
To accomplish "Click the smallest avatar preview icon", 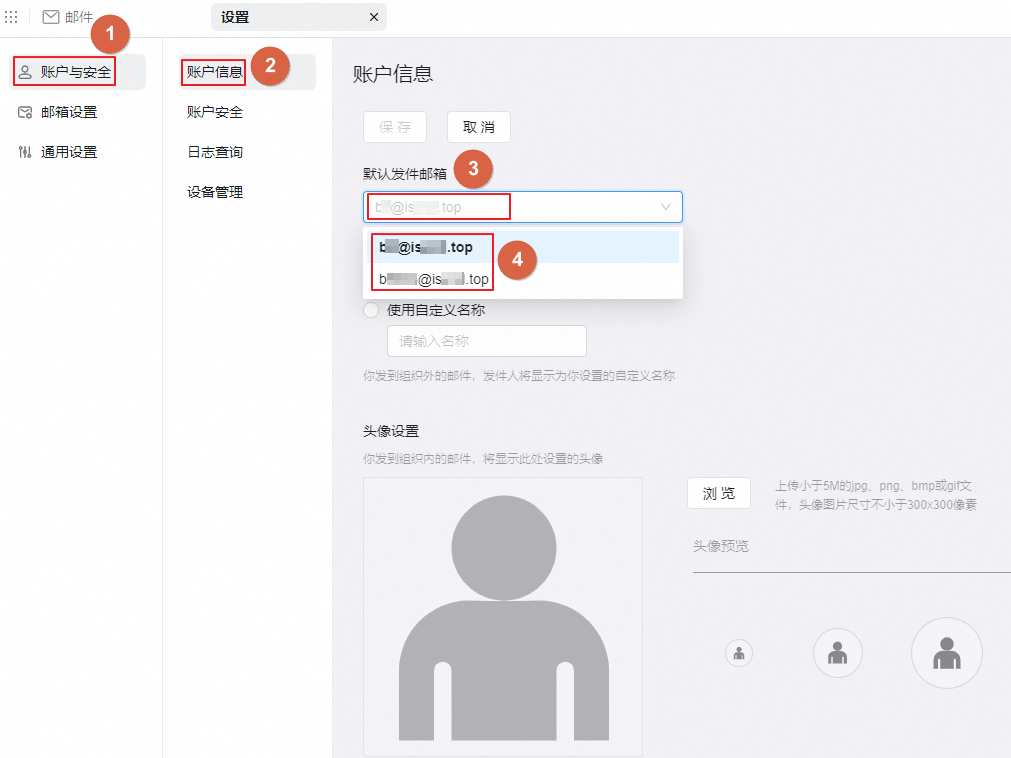I will [738, 652].
